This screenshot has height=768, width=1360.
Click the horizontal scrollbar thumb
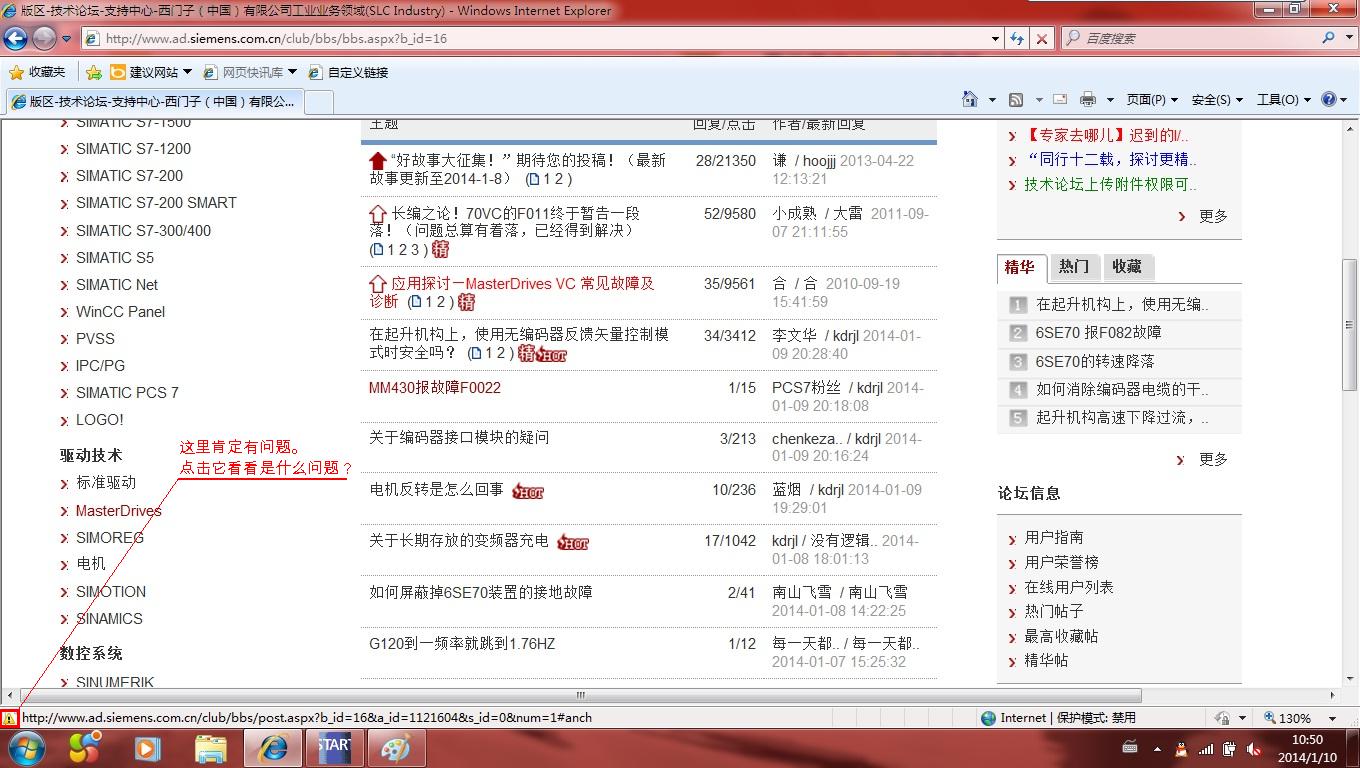[580, 695]
